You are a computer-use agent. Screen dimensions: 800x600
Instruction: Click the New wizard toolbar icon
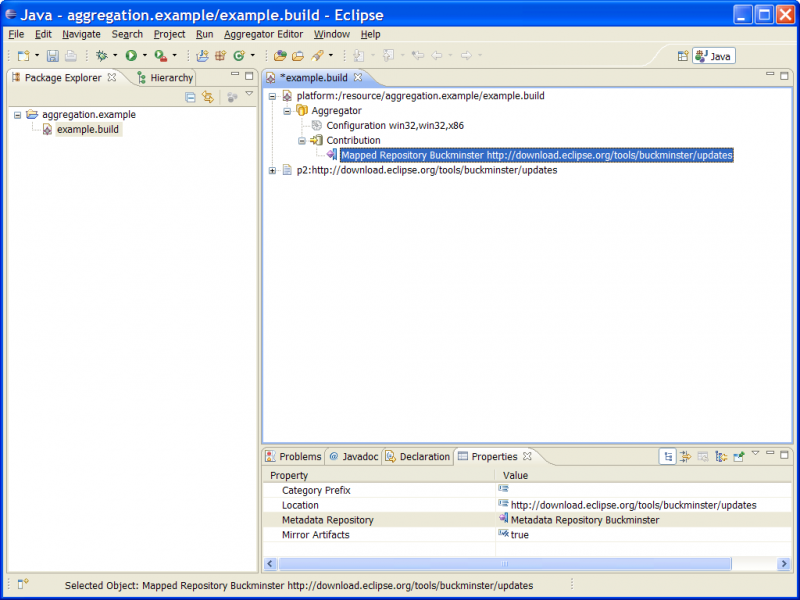pyautogui.click(x=23, y=56)
